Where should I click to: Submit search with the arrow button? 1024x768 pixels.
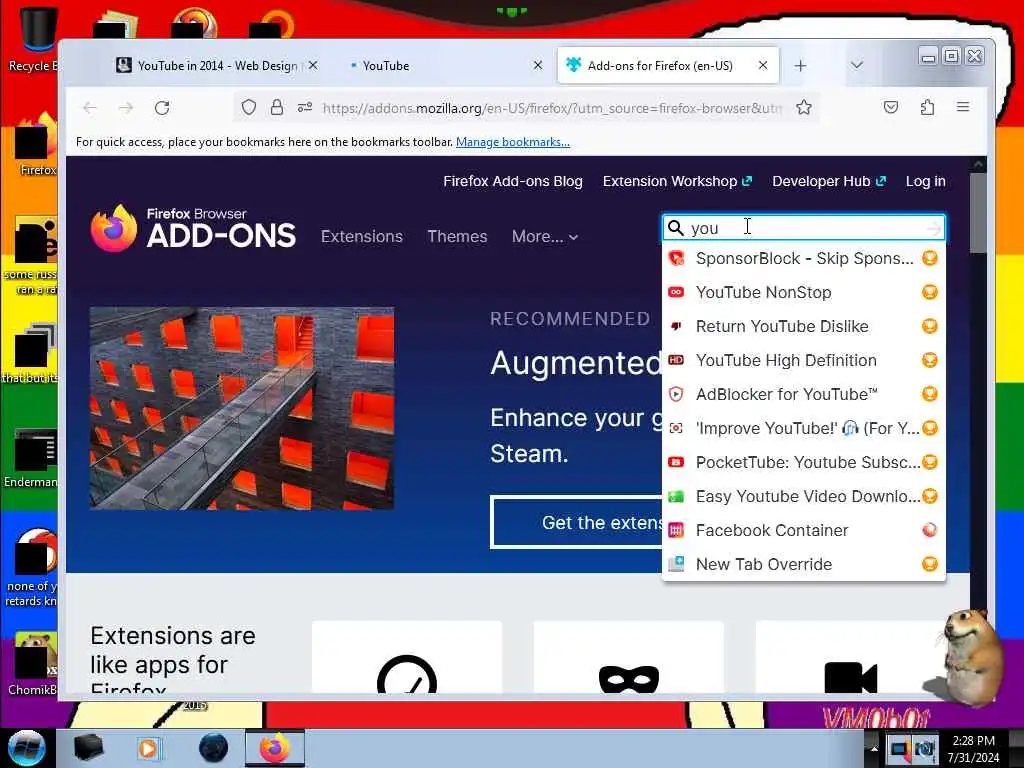[x=934, y=228]
